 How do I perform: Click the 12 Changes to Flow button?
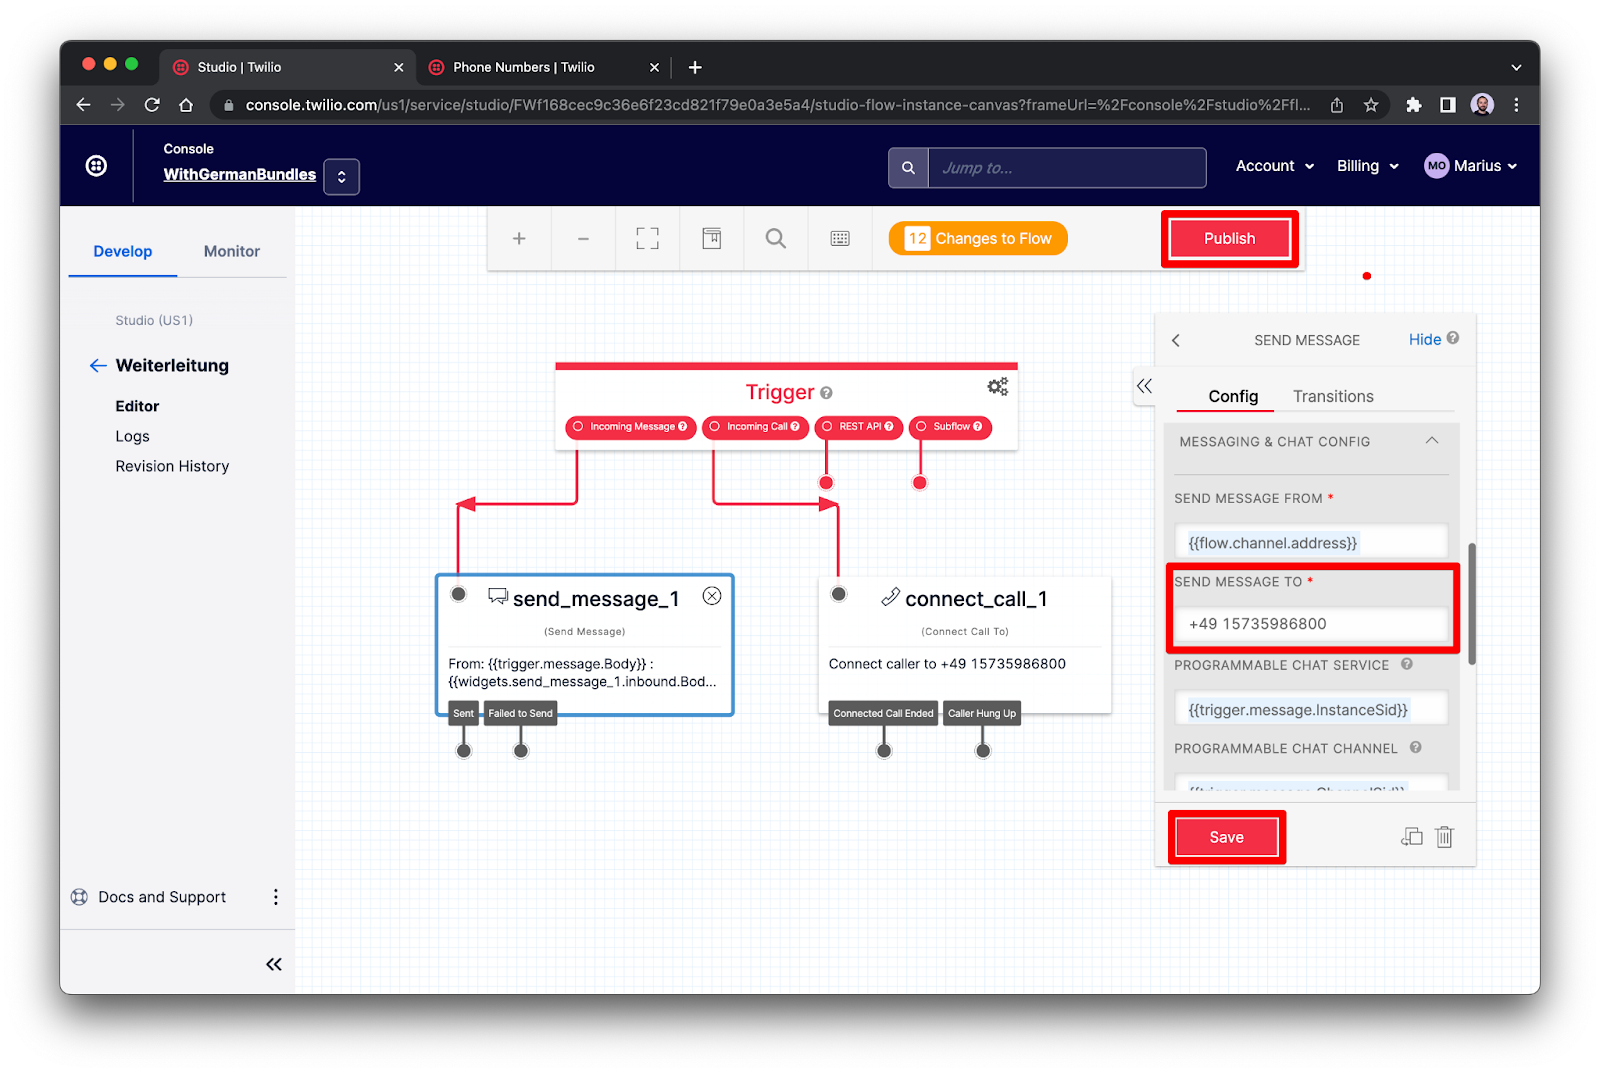pos(978,238)
